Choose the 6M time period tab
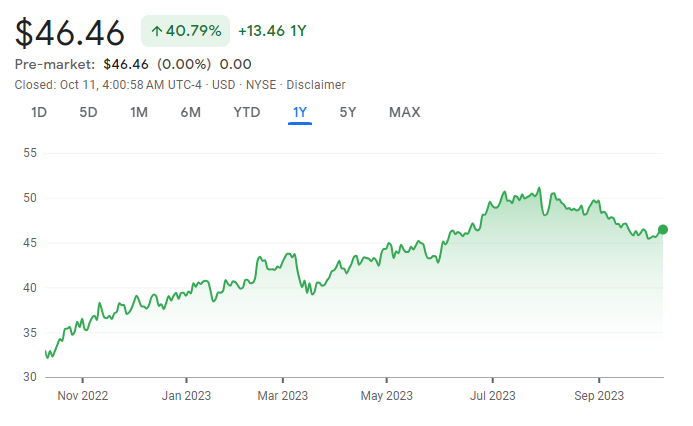The width and height of the screenshot is (693, 426). pos(190,112)
